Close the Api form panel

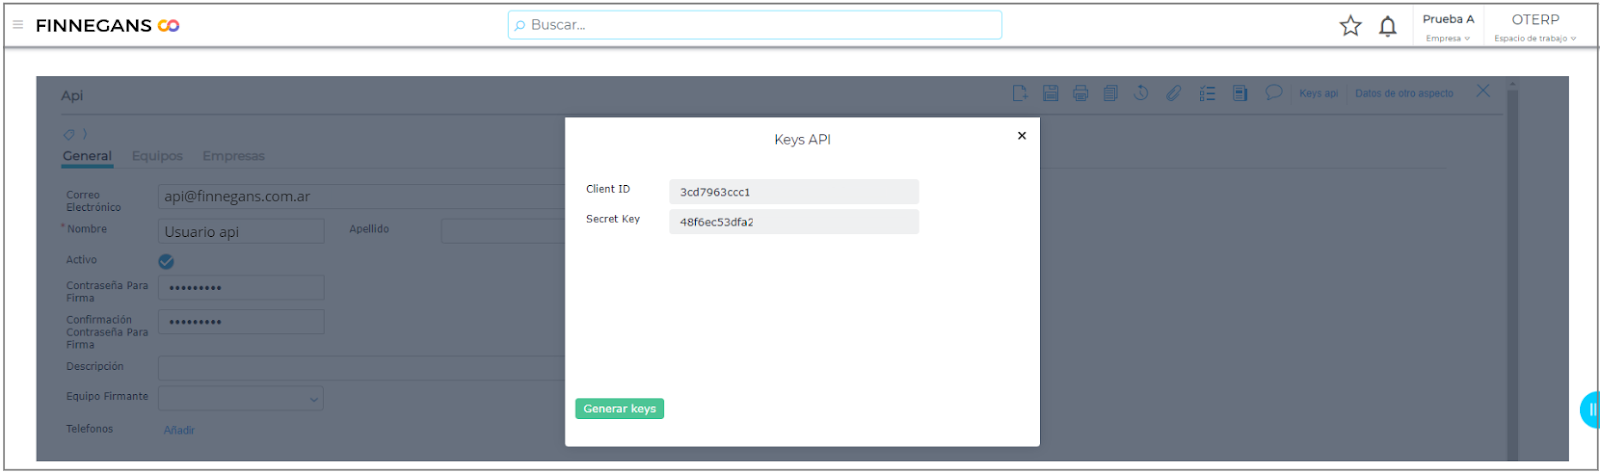[x=1483, y=91]
